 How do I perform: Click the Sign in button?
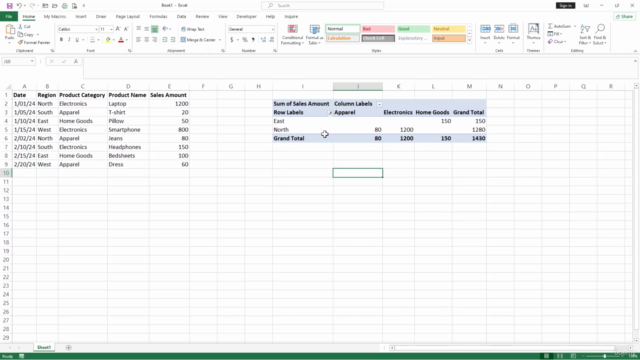(565, 5)
